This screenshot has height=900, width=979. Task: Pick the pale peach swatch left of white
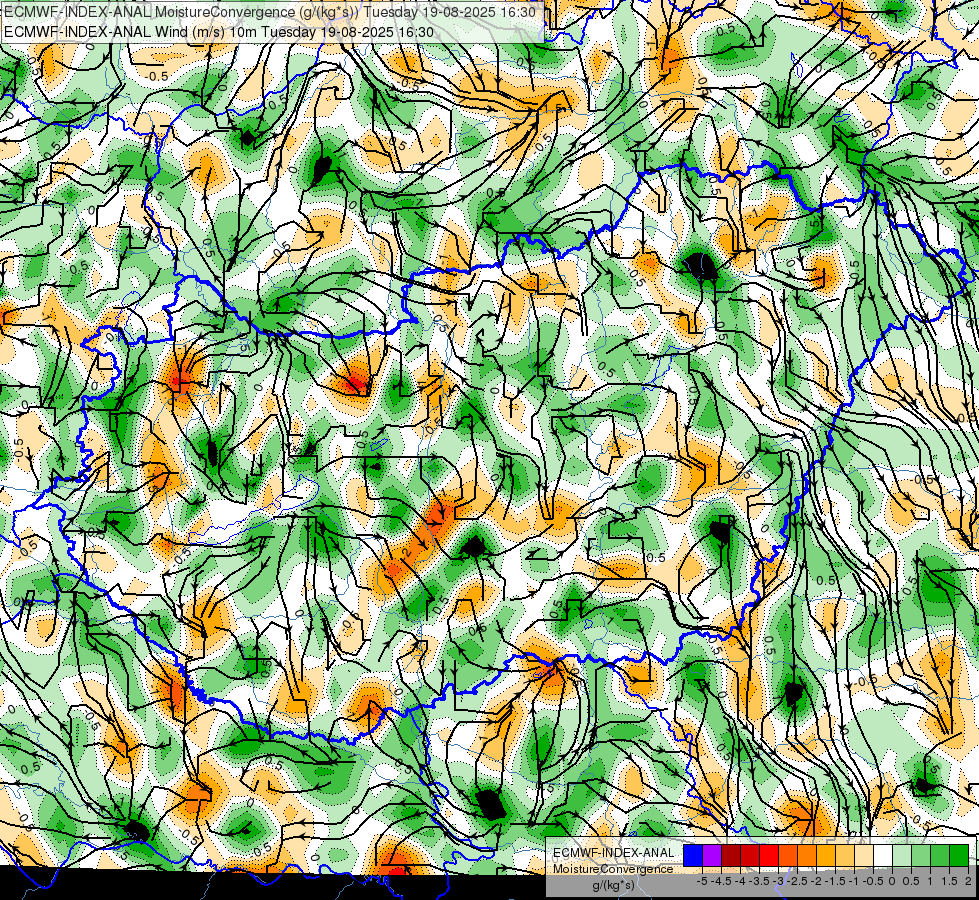[863, 856]
